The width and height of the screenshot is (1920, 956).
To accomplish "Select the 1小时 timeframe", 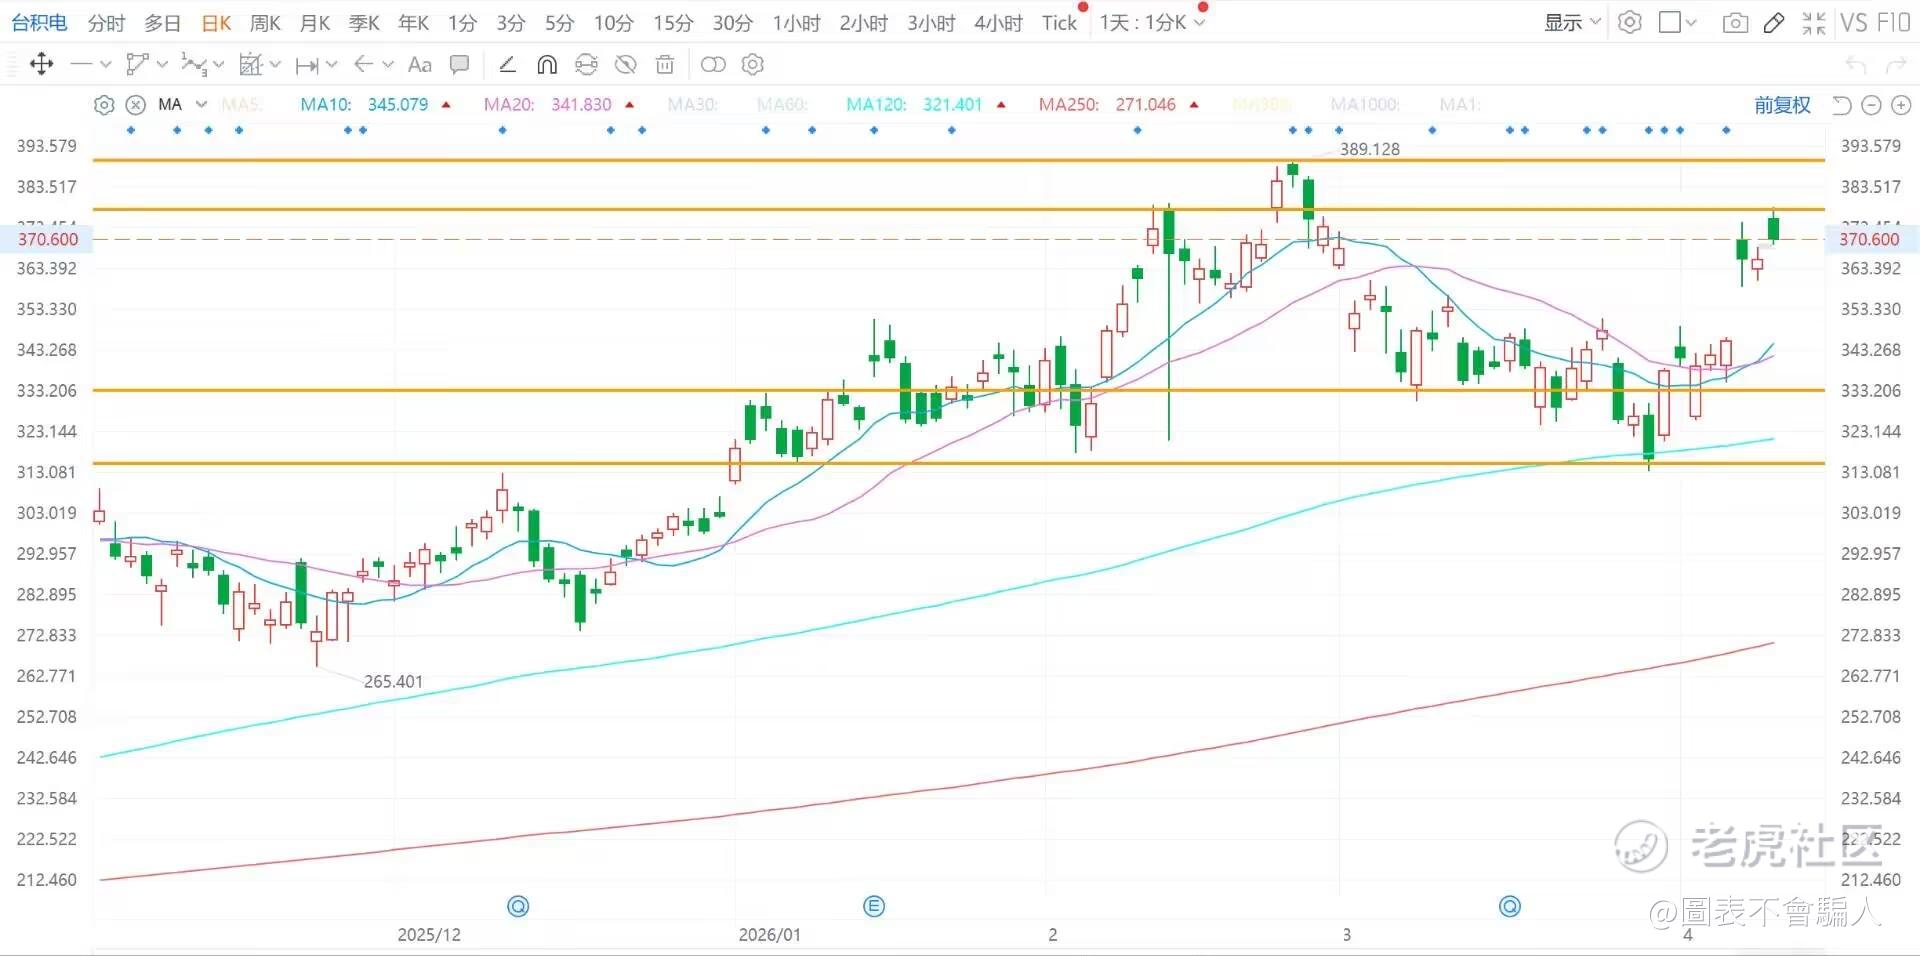I will [x=797, y=23].
